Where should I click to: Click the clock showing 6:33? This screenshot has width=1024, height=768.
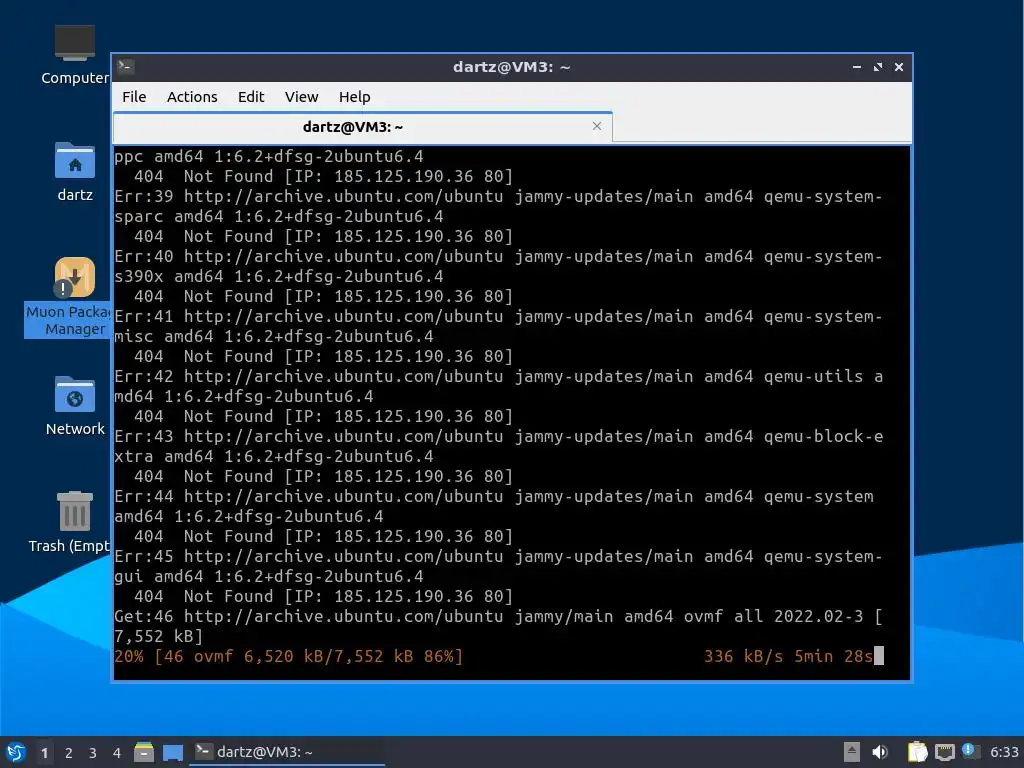1004,752
